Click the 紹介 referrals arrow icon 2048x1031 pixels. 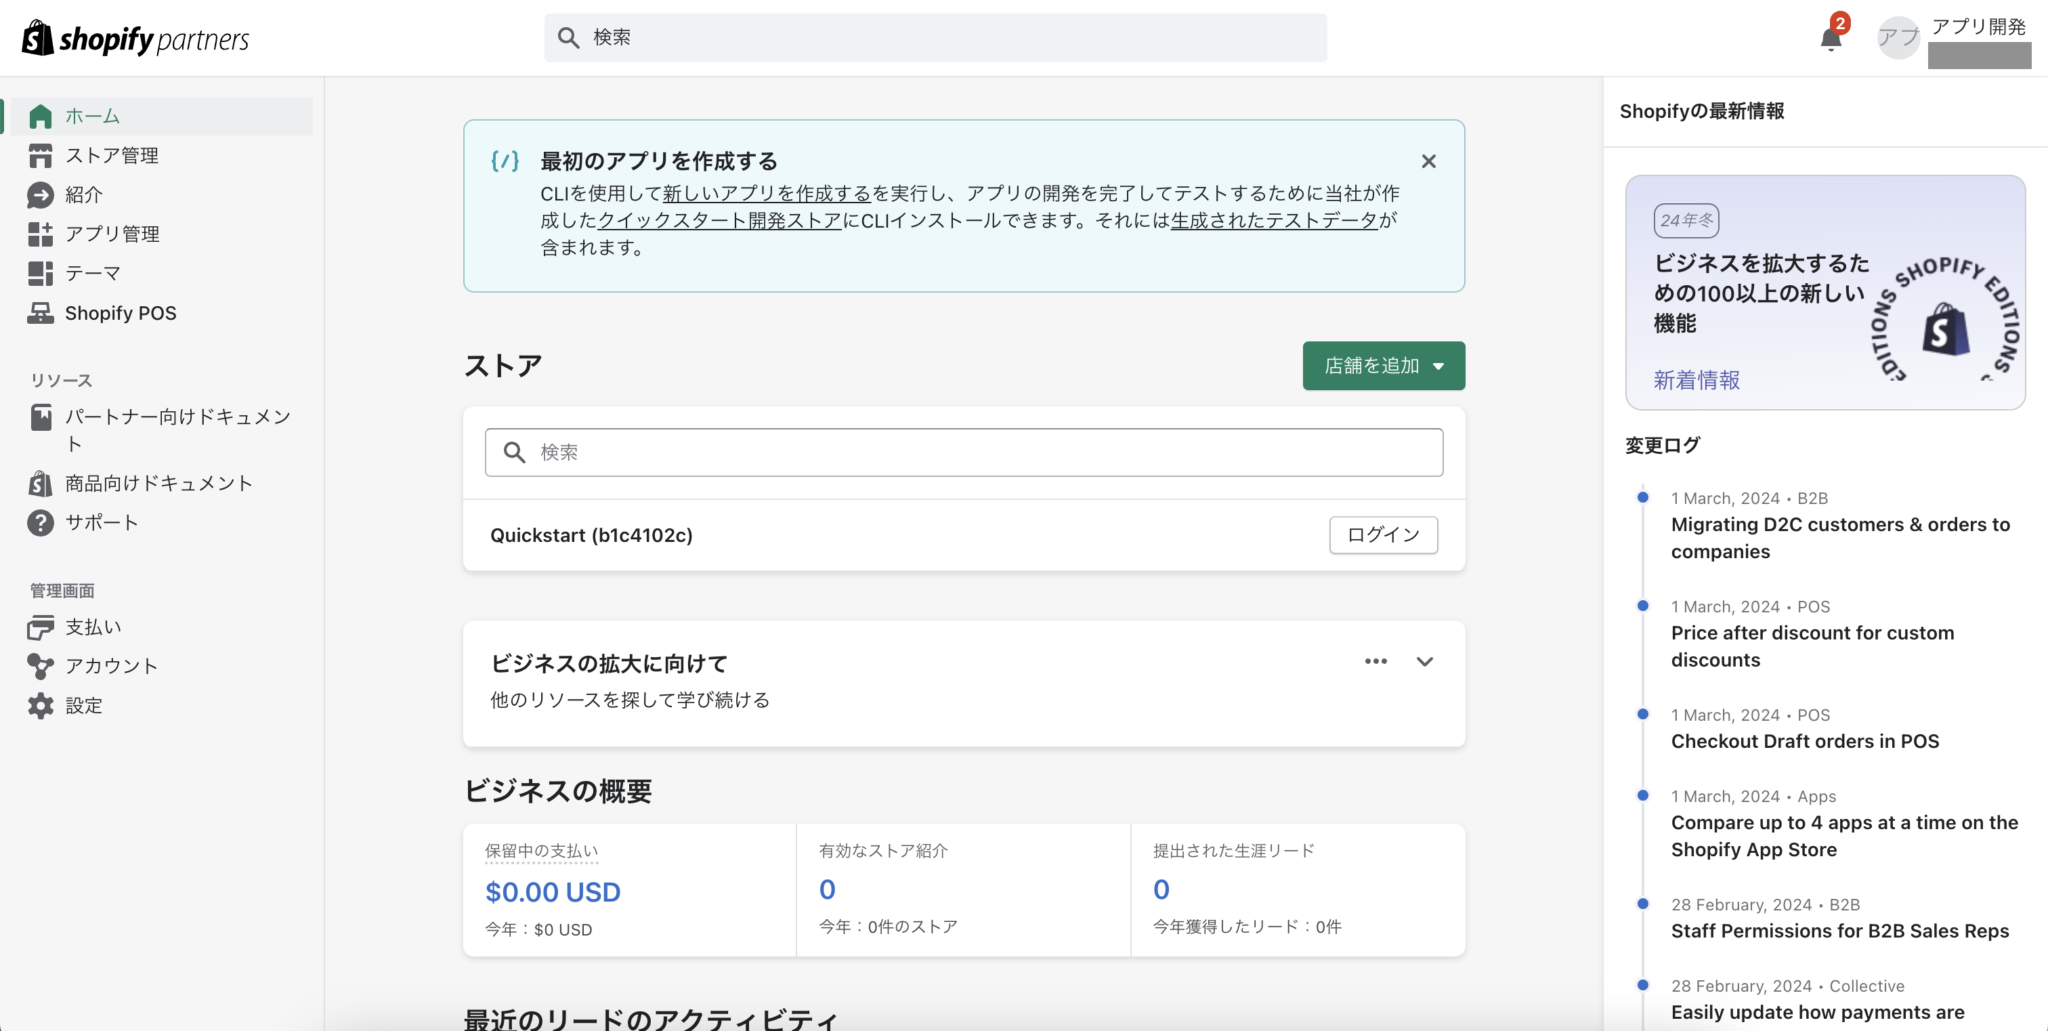[x=40, y=194]
